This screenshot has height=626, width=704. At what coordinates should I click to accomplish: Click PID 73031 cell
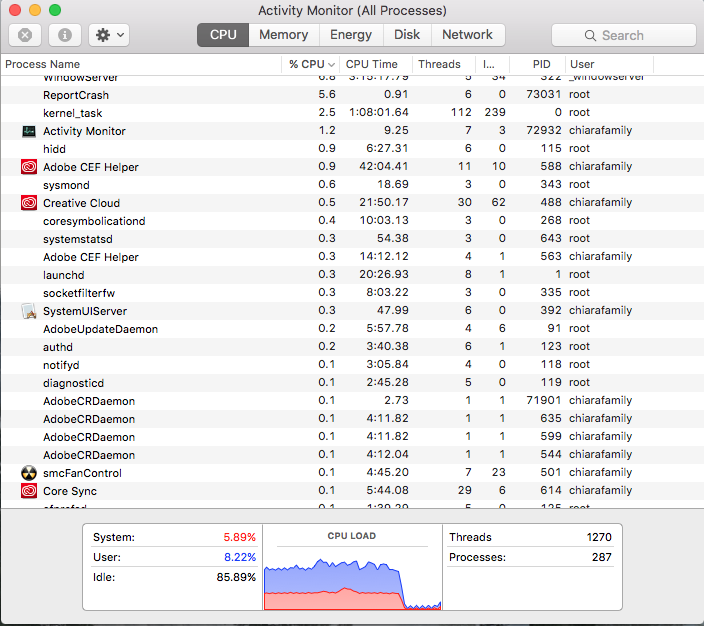point(543,94)
